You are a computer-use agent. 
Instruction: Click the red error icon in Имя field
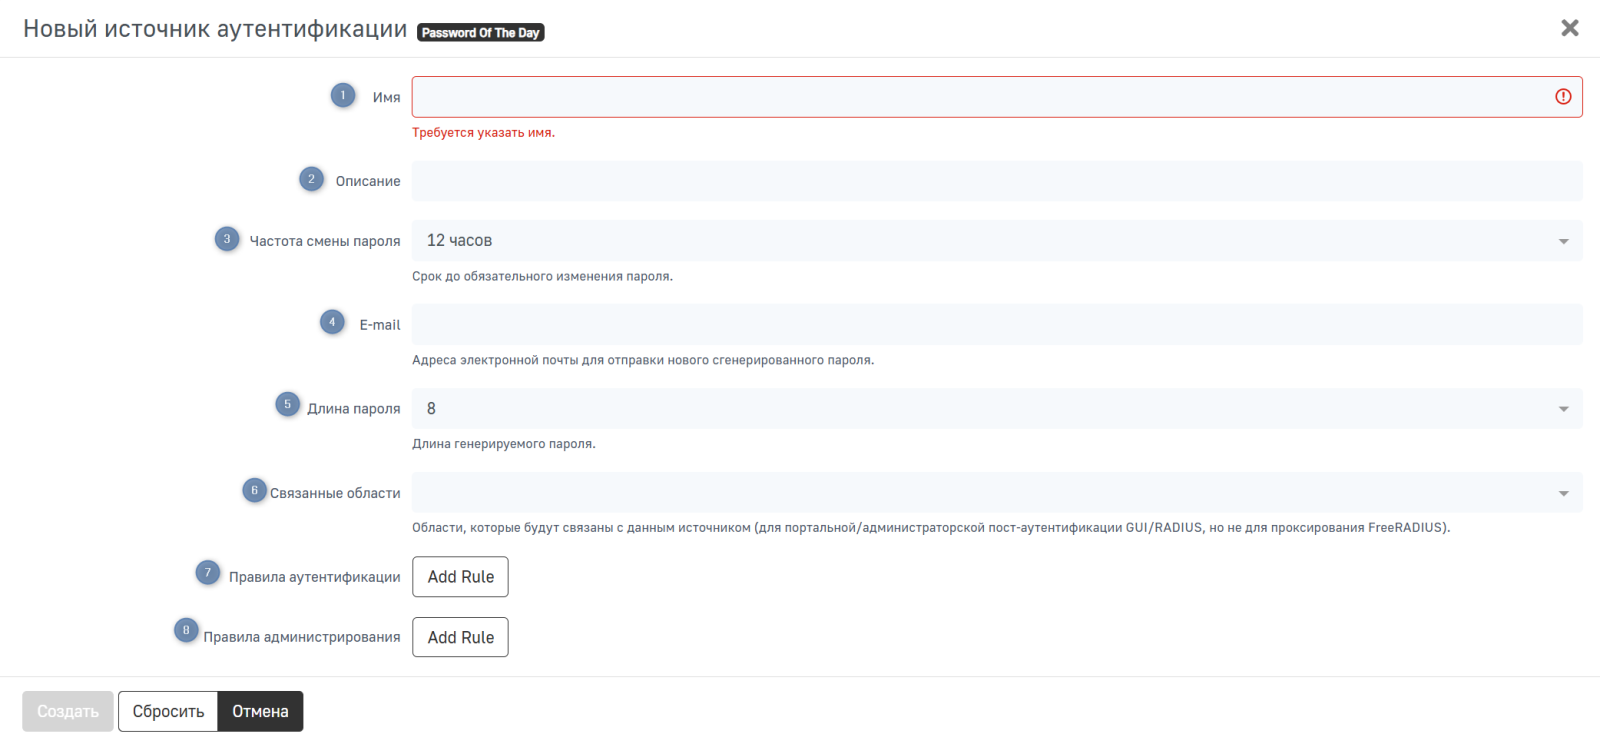click(x=1563, y=97)
